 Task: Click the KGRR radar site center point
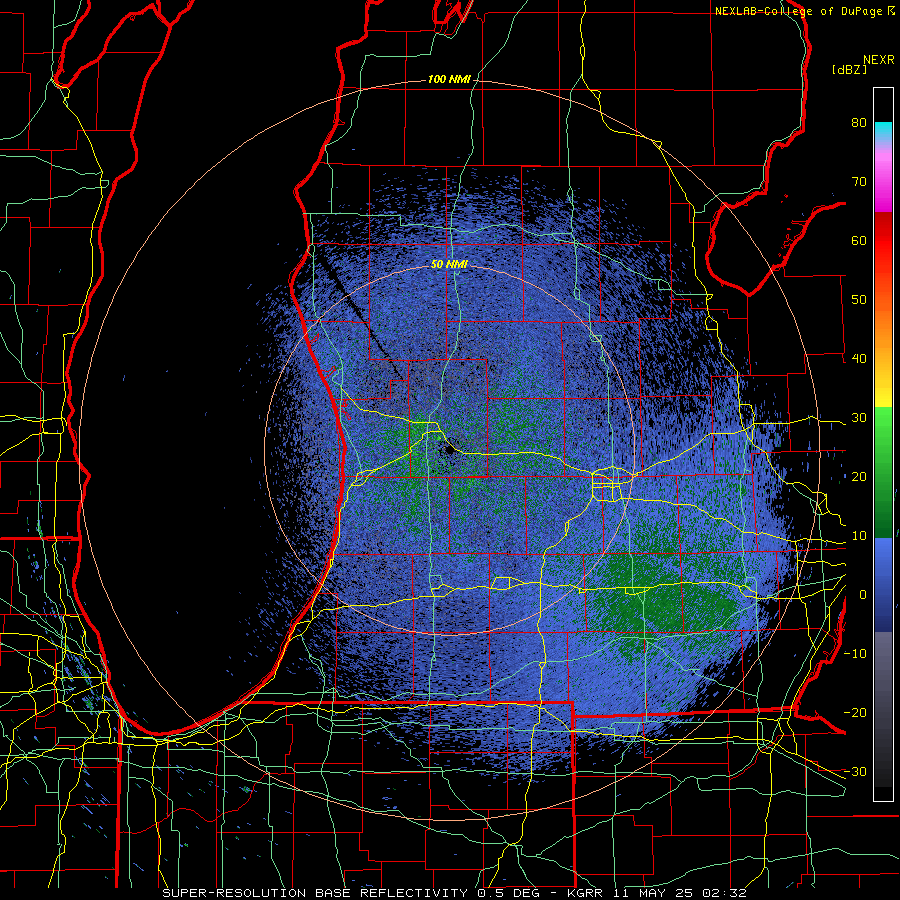pyautogui.click(x=449, y=451)
